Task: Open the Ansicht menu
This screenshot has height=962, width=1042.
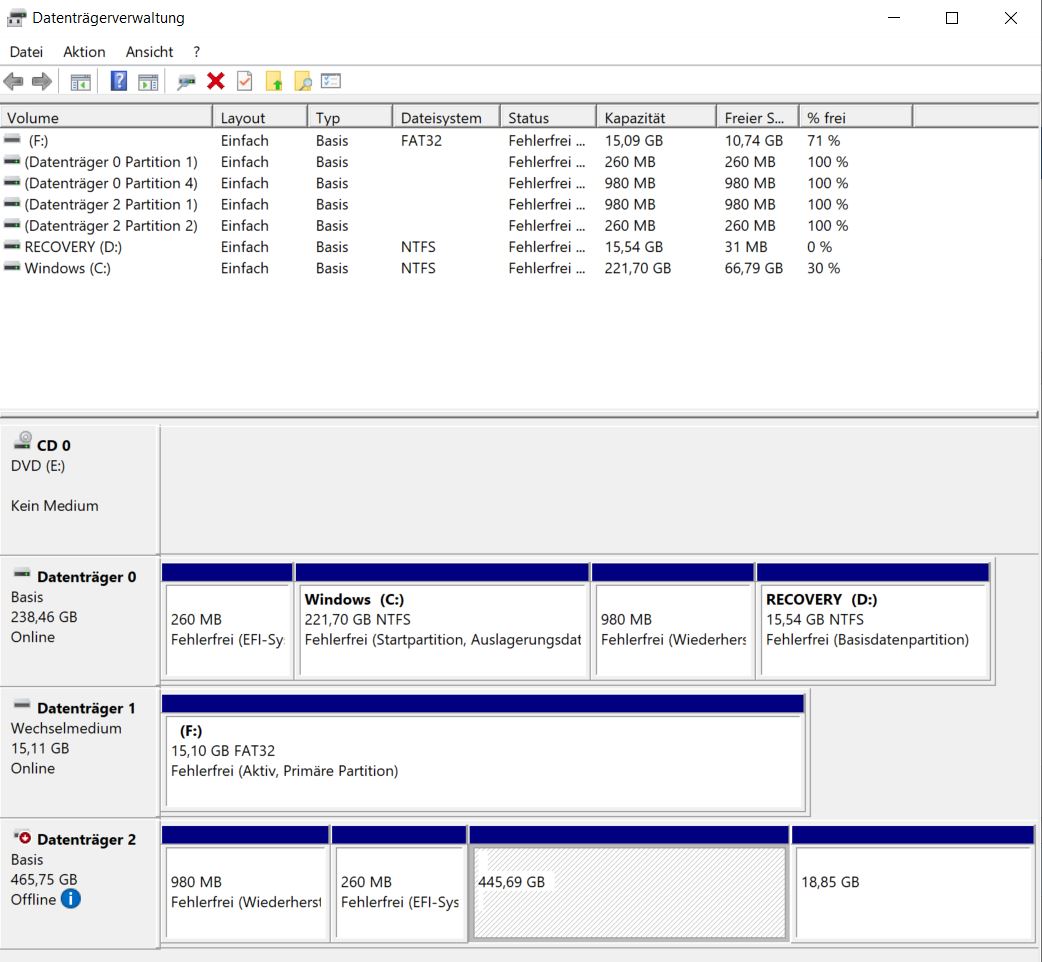Action: click(x=149, y=52)
